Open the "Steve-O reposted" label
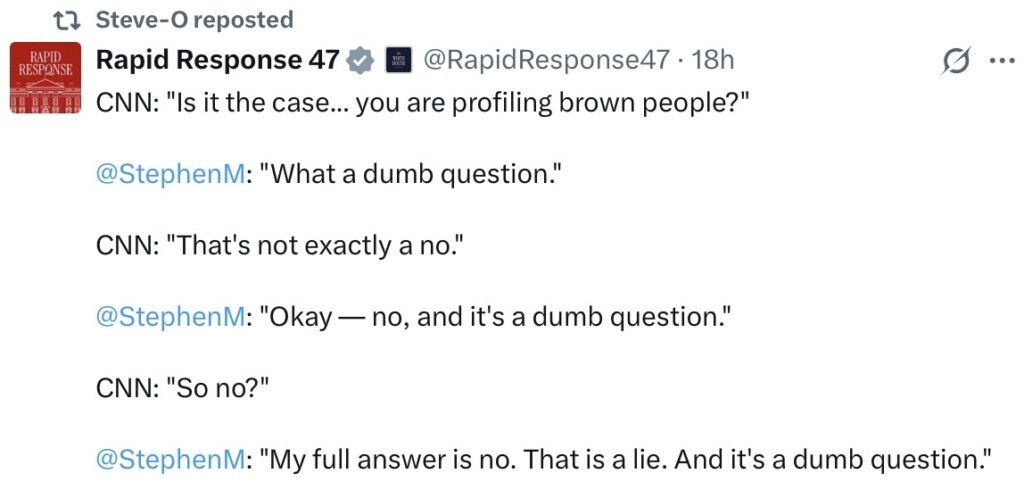The height and width of the screenshot is (490, 1024). pyautogui.click(x=194, y=20)
